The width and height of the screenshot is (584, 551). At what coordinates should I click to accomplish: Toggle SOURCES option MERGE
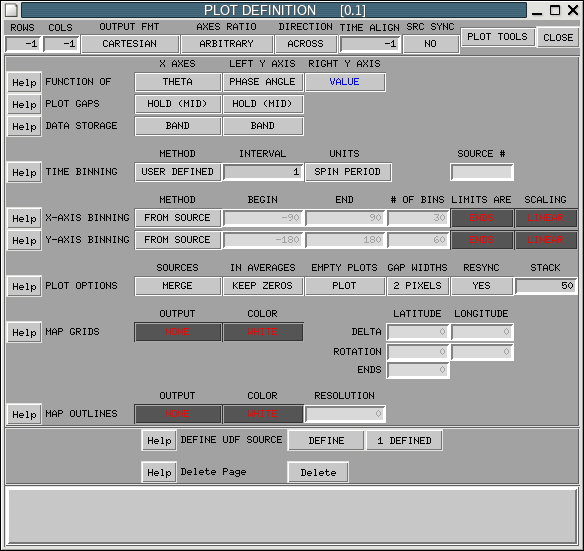pos(178,286)
